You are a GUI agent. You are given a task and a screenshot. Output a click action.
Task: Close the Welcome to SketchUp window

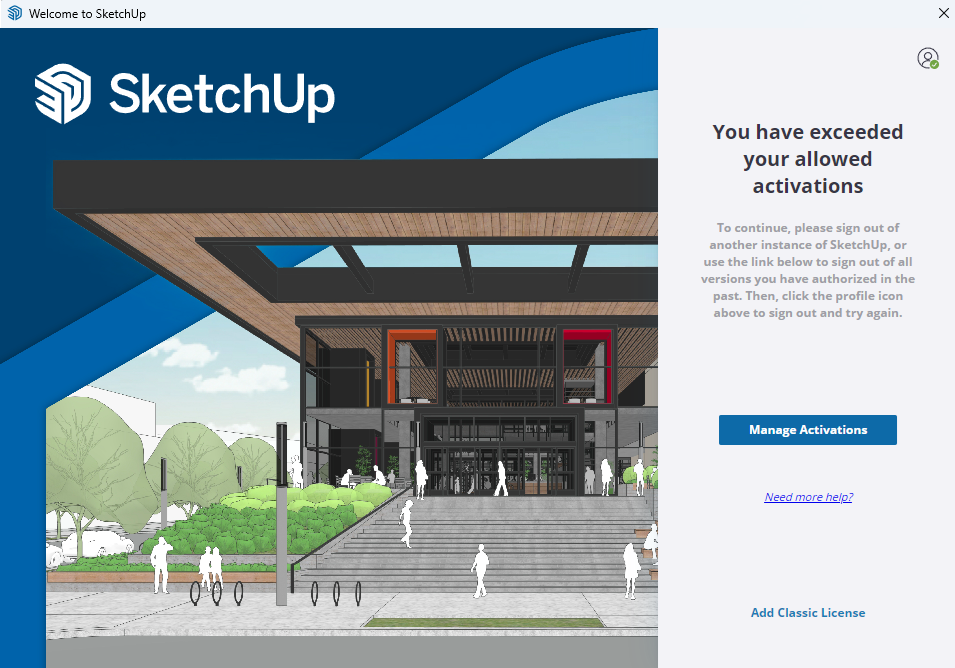click(x=943, y=13)
